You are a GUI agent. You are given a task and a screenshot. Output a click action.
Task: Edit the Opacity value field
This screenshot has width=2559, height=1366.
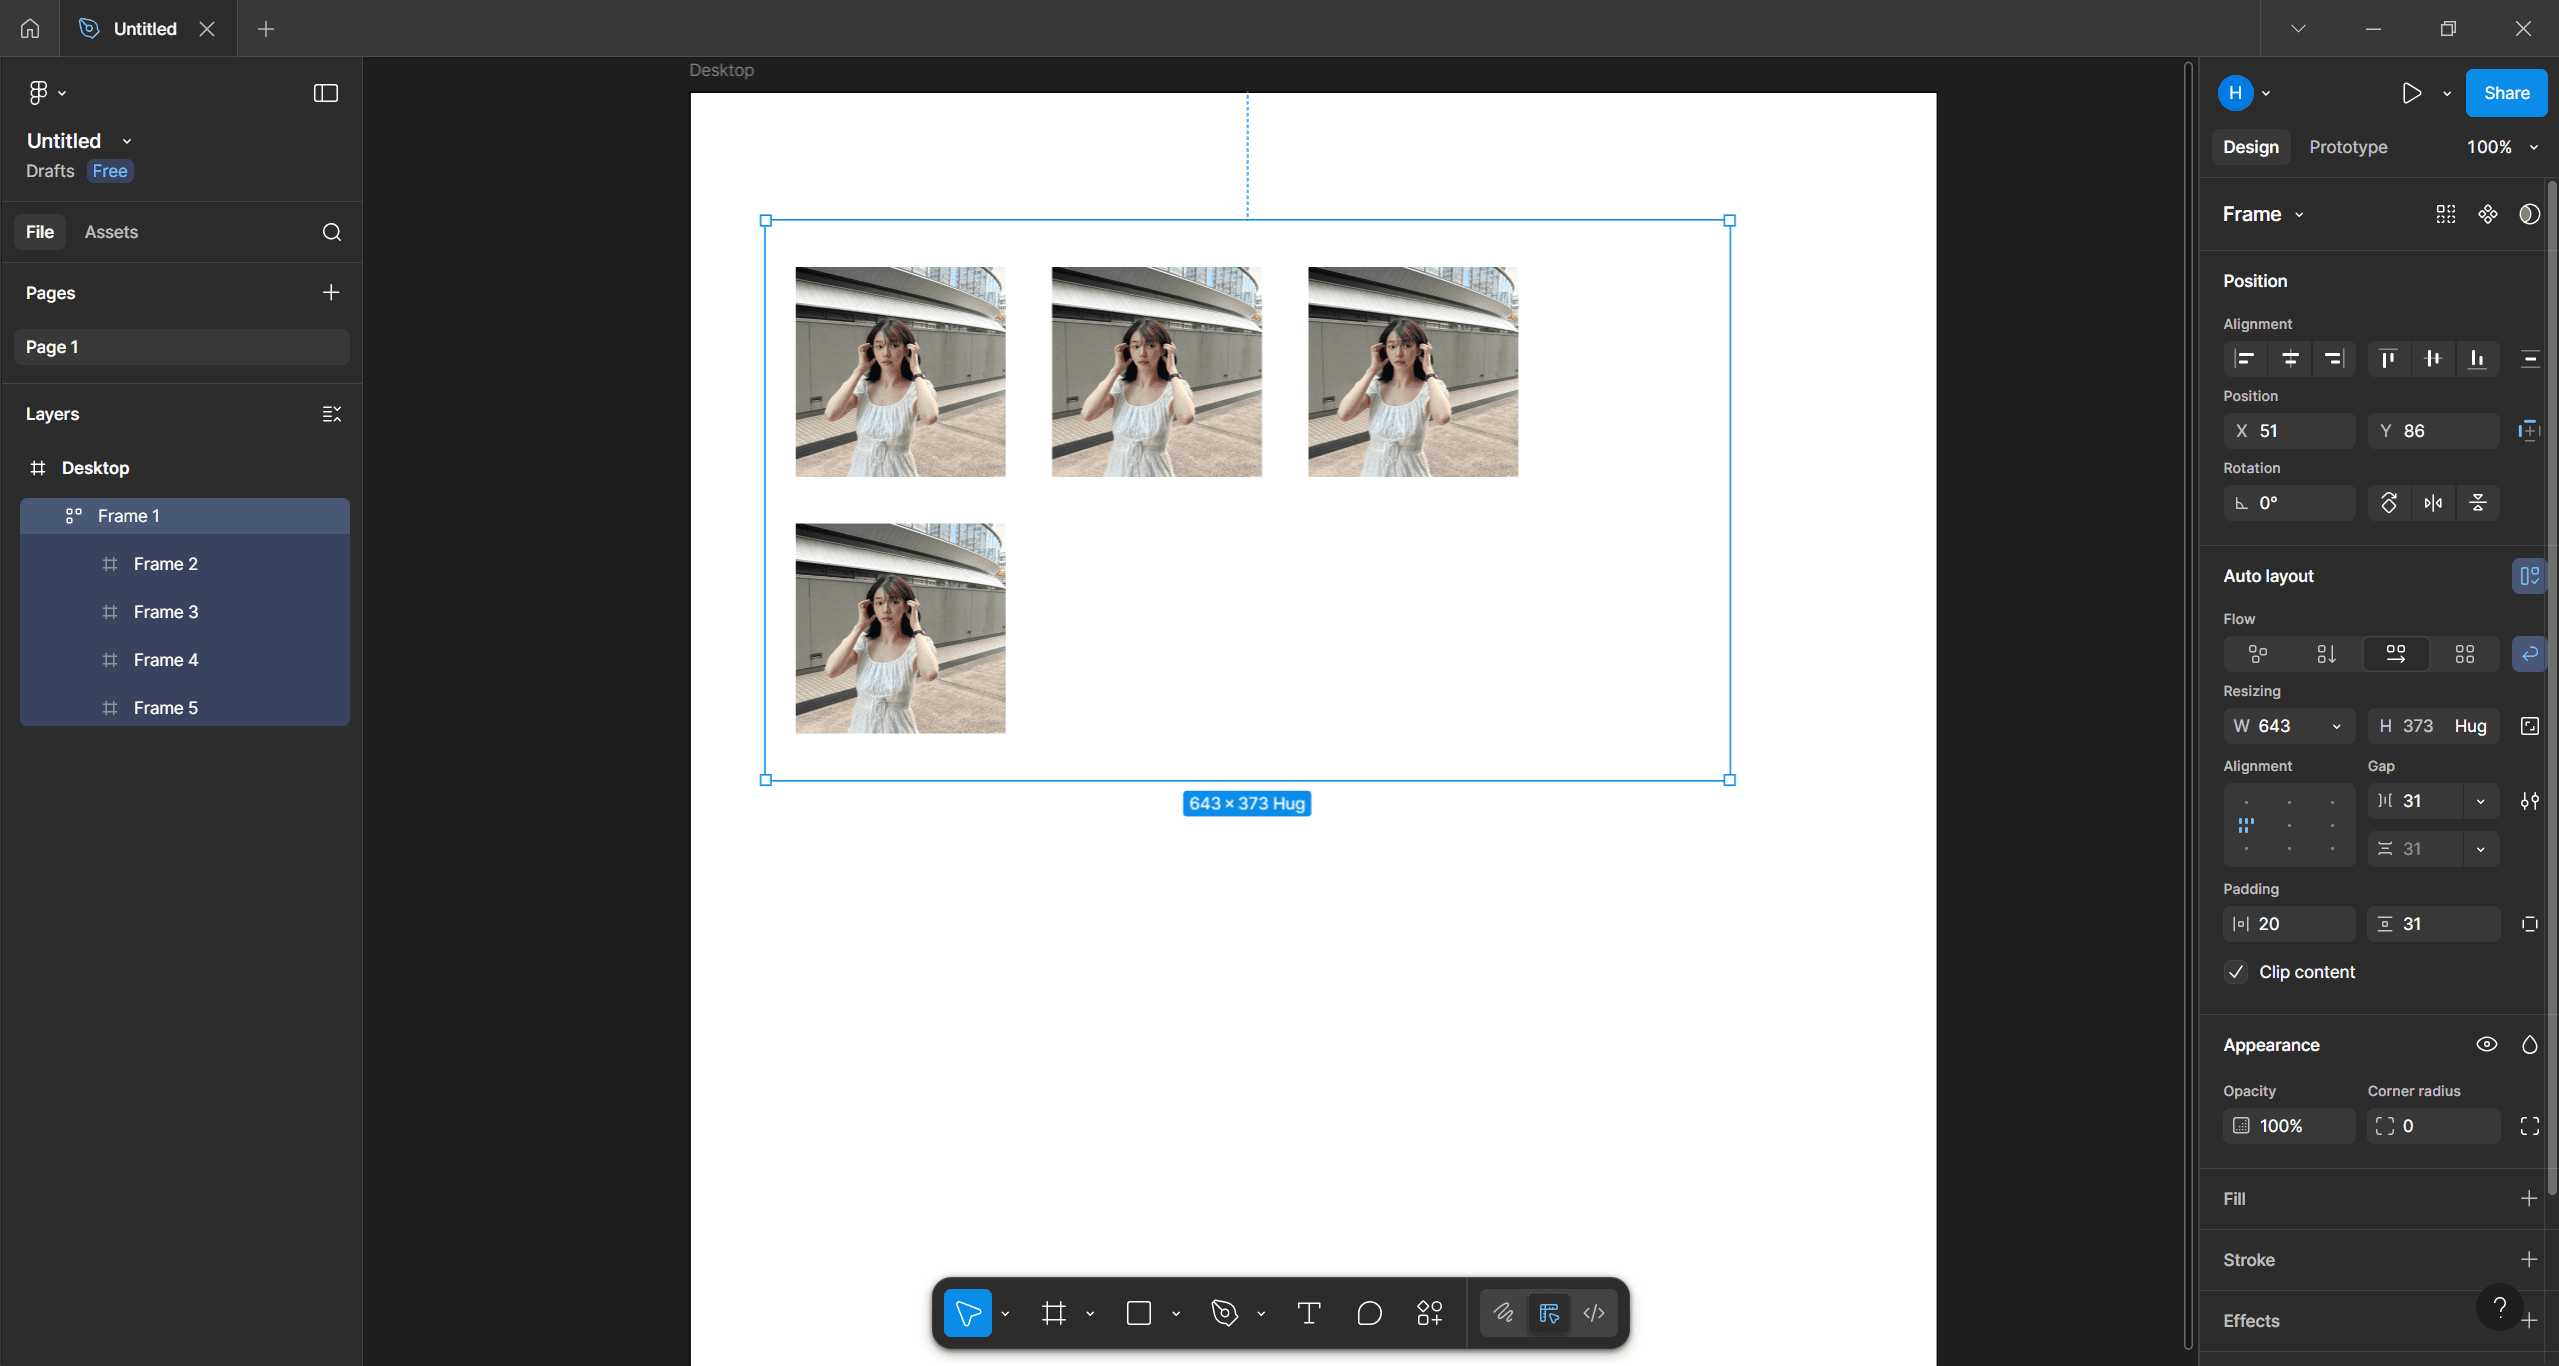(x=2289, y=1125)
